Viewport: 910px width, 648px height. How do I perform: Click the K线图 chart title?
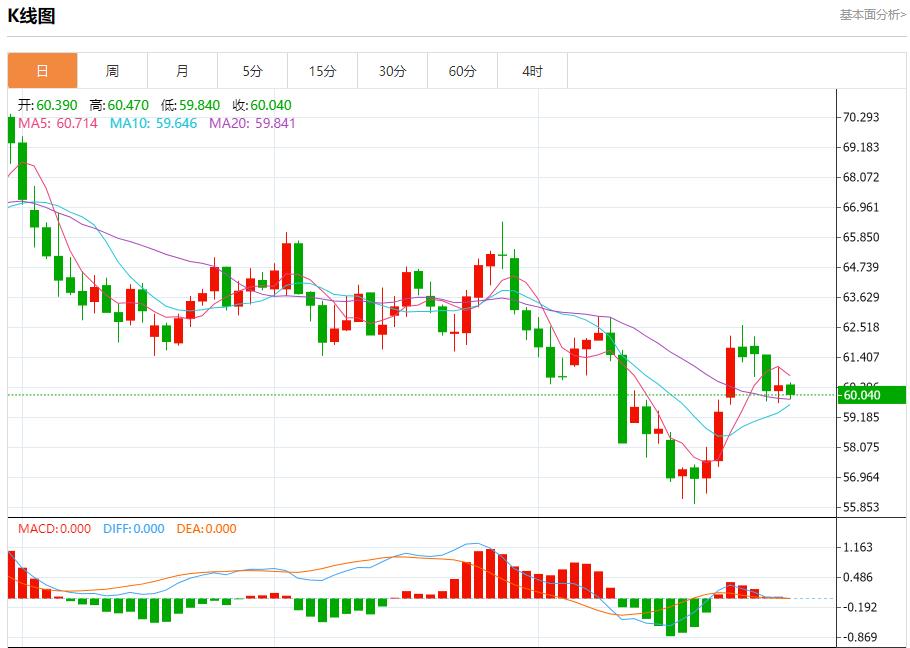point(31,14)
